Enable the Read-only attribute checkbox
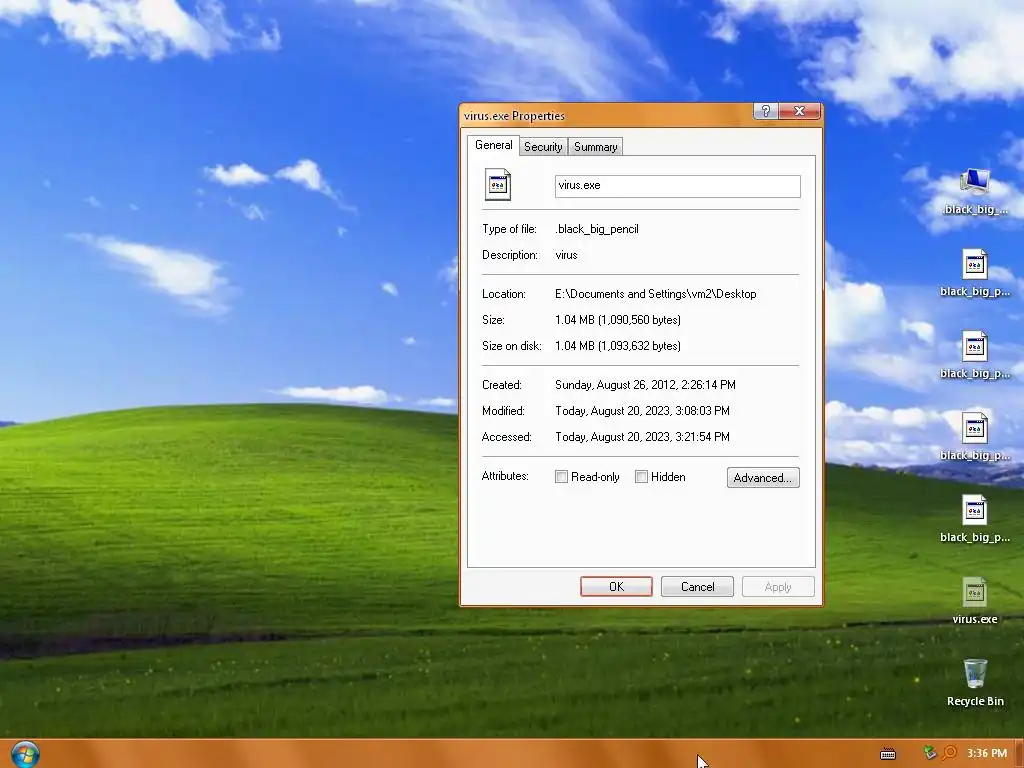The width and height of the screenshot is (1024, 768). (561, 477)
